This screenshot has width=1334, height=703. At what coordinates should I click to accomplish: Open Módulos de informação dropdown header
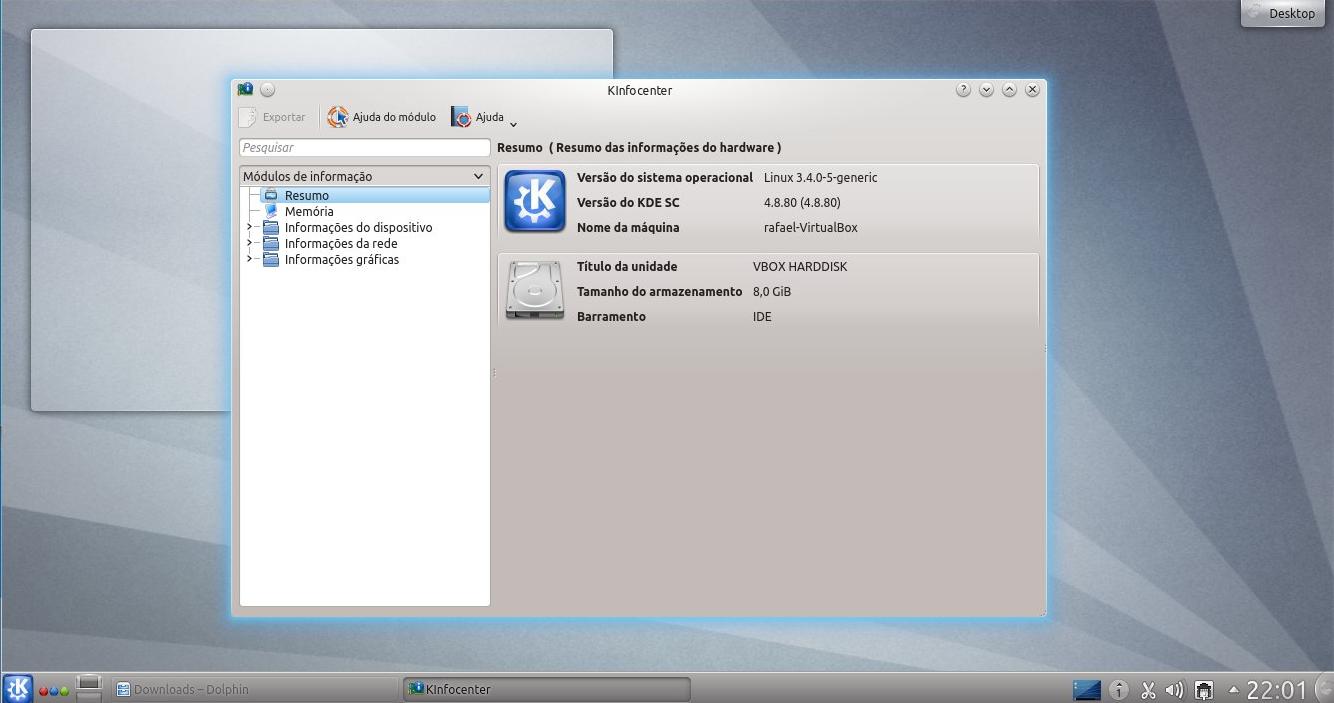click(x=365, y=176)
